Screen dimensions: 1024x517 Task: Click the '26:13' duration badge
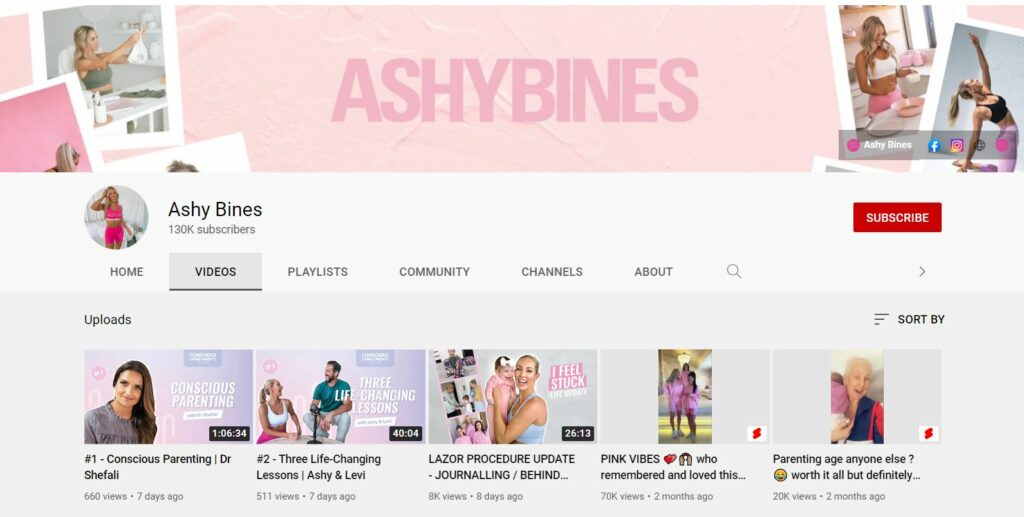577,433
